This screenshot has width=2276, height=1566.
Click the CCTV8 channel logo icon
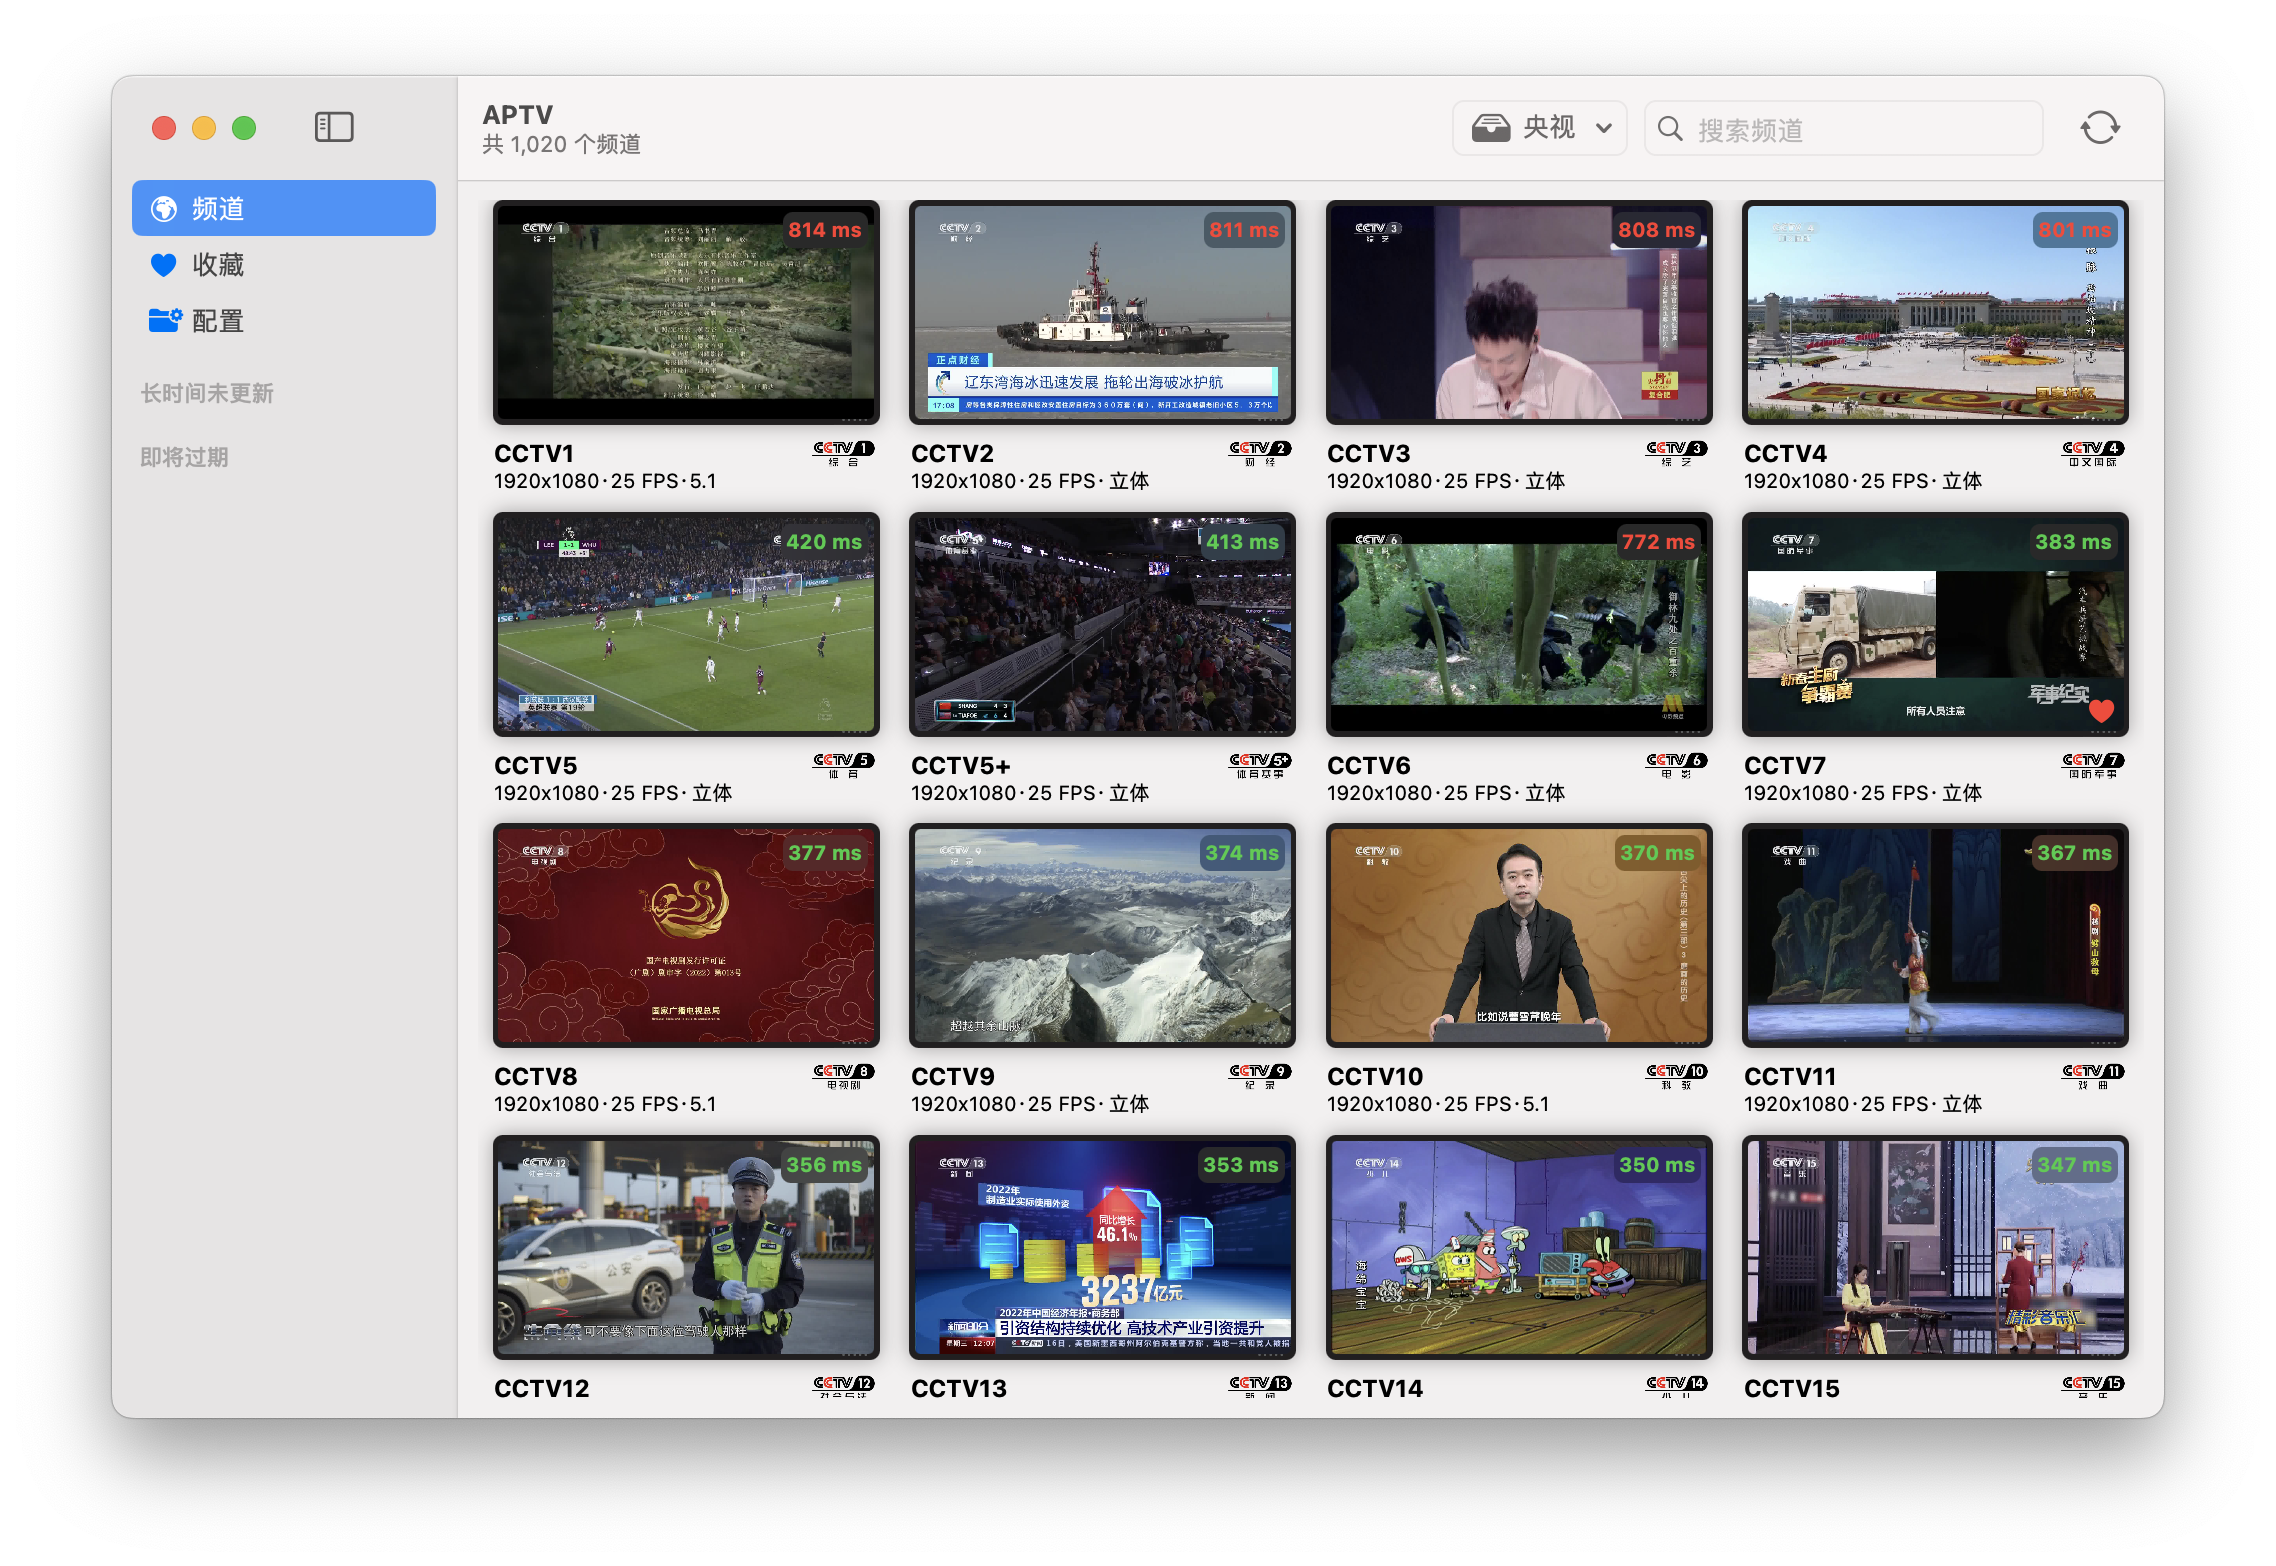click(843, 1076)
